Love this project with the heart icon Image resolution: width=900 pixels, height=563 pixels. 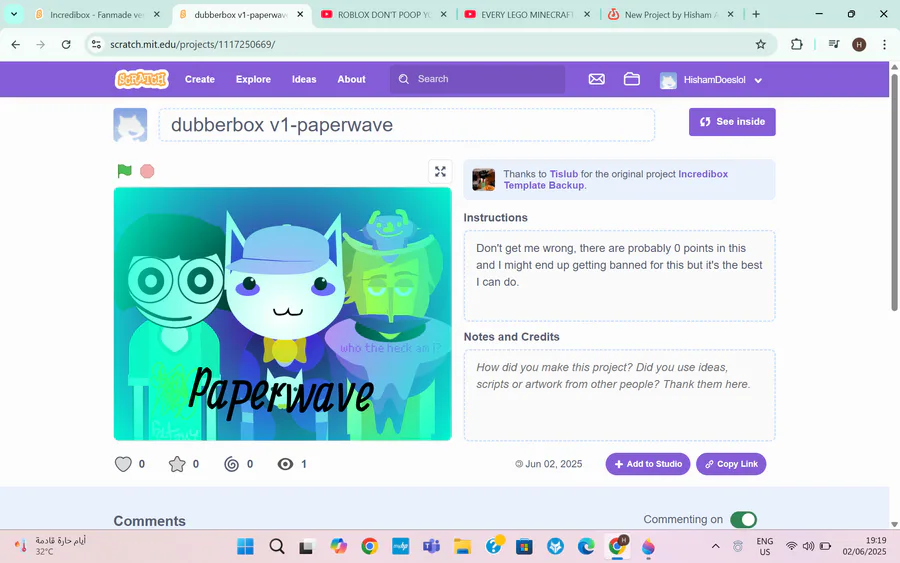click(x=123, y=464)
